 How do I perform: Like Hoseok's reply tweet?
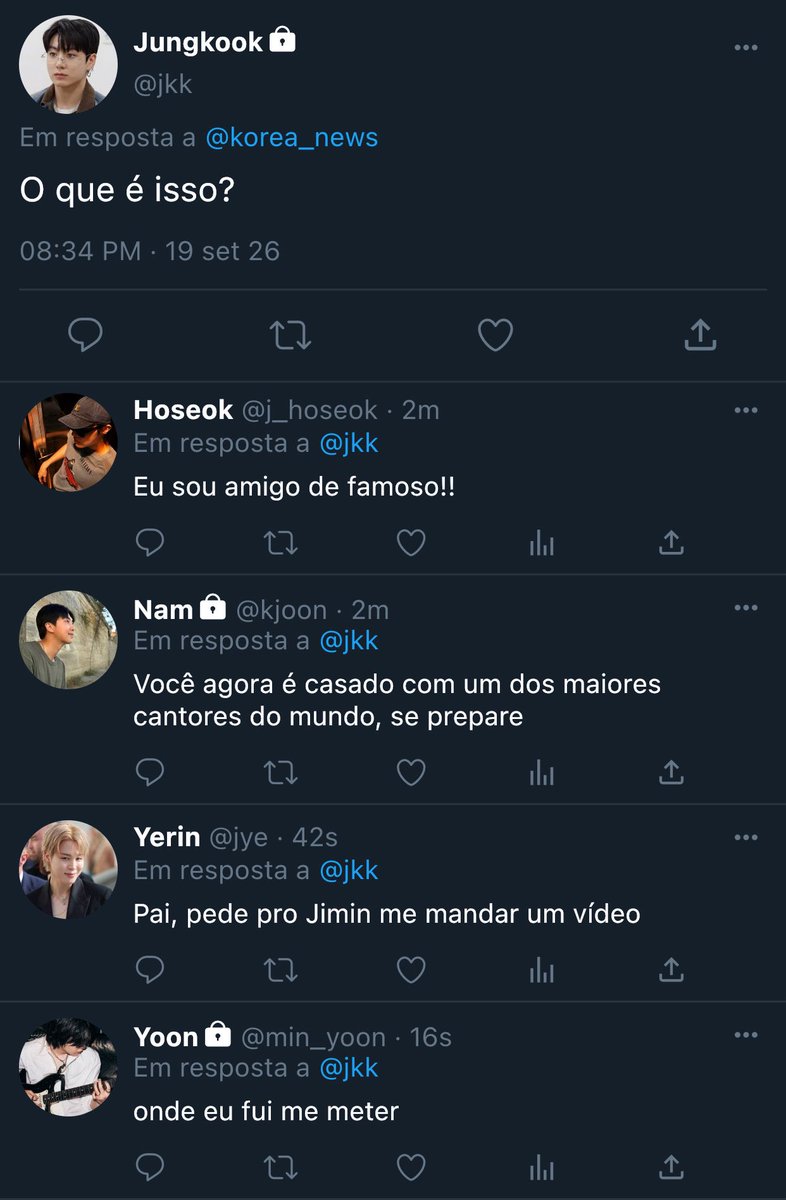pyautogui.click(x=411, y=543)
